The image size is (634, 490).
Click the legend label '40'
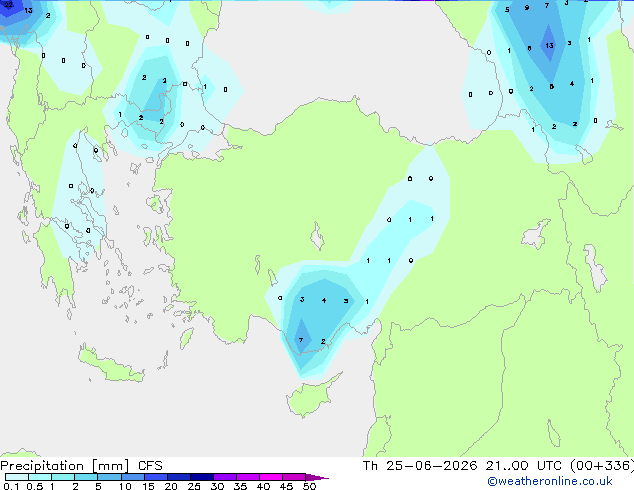[x=263, y=486]
